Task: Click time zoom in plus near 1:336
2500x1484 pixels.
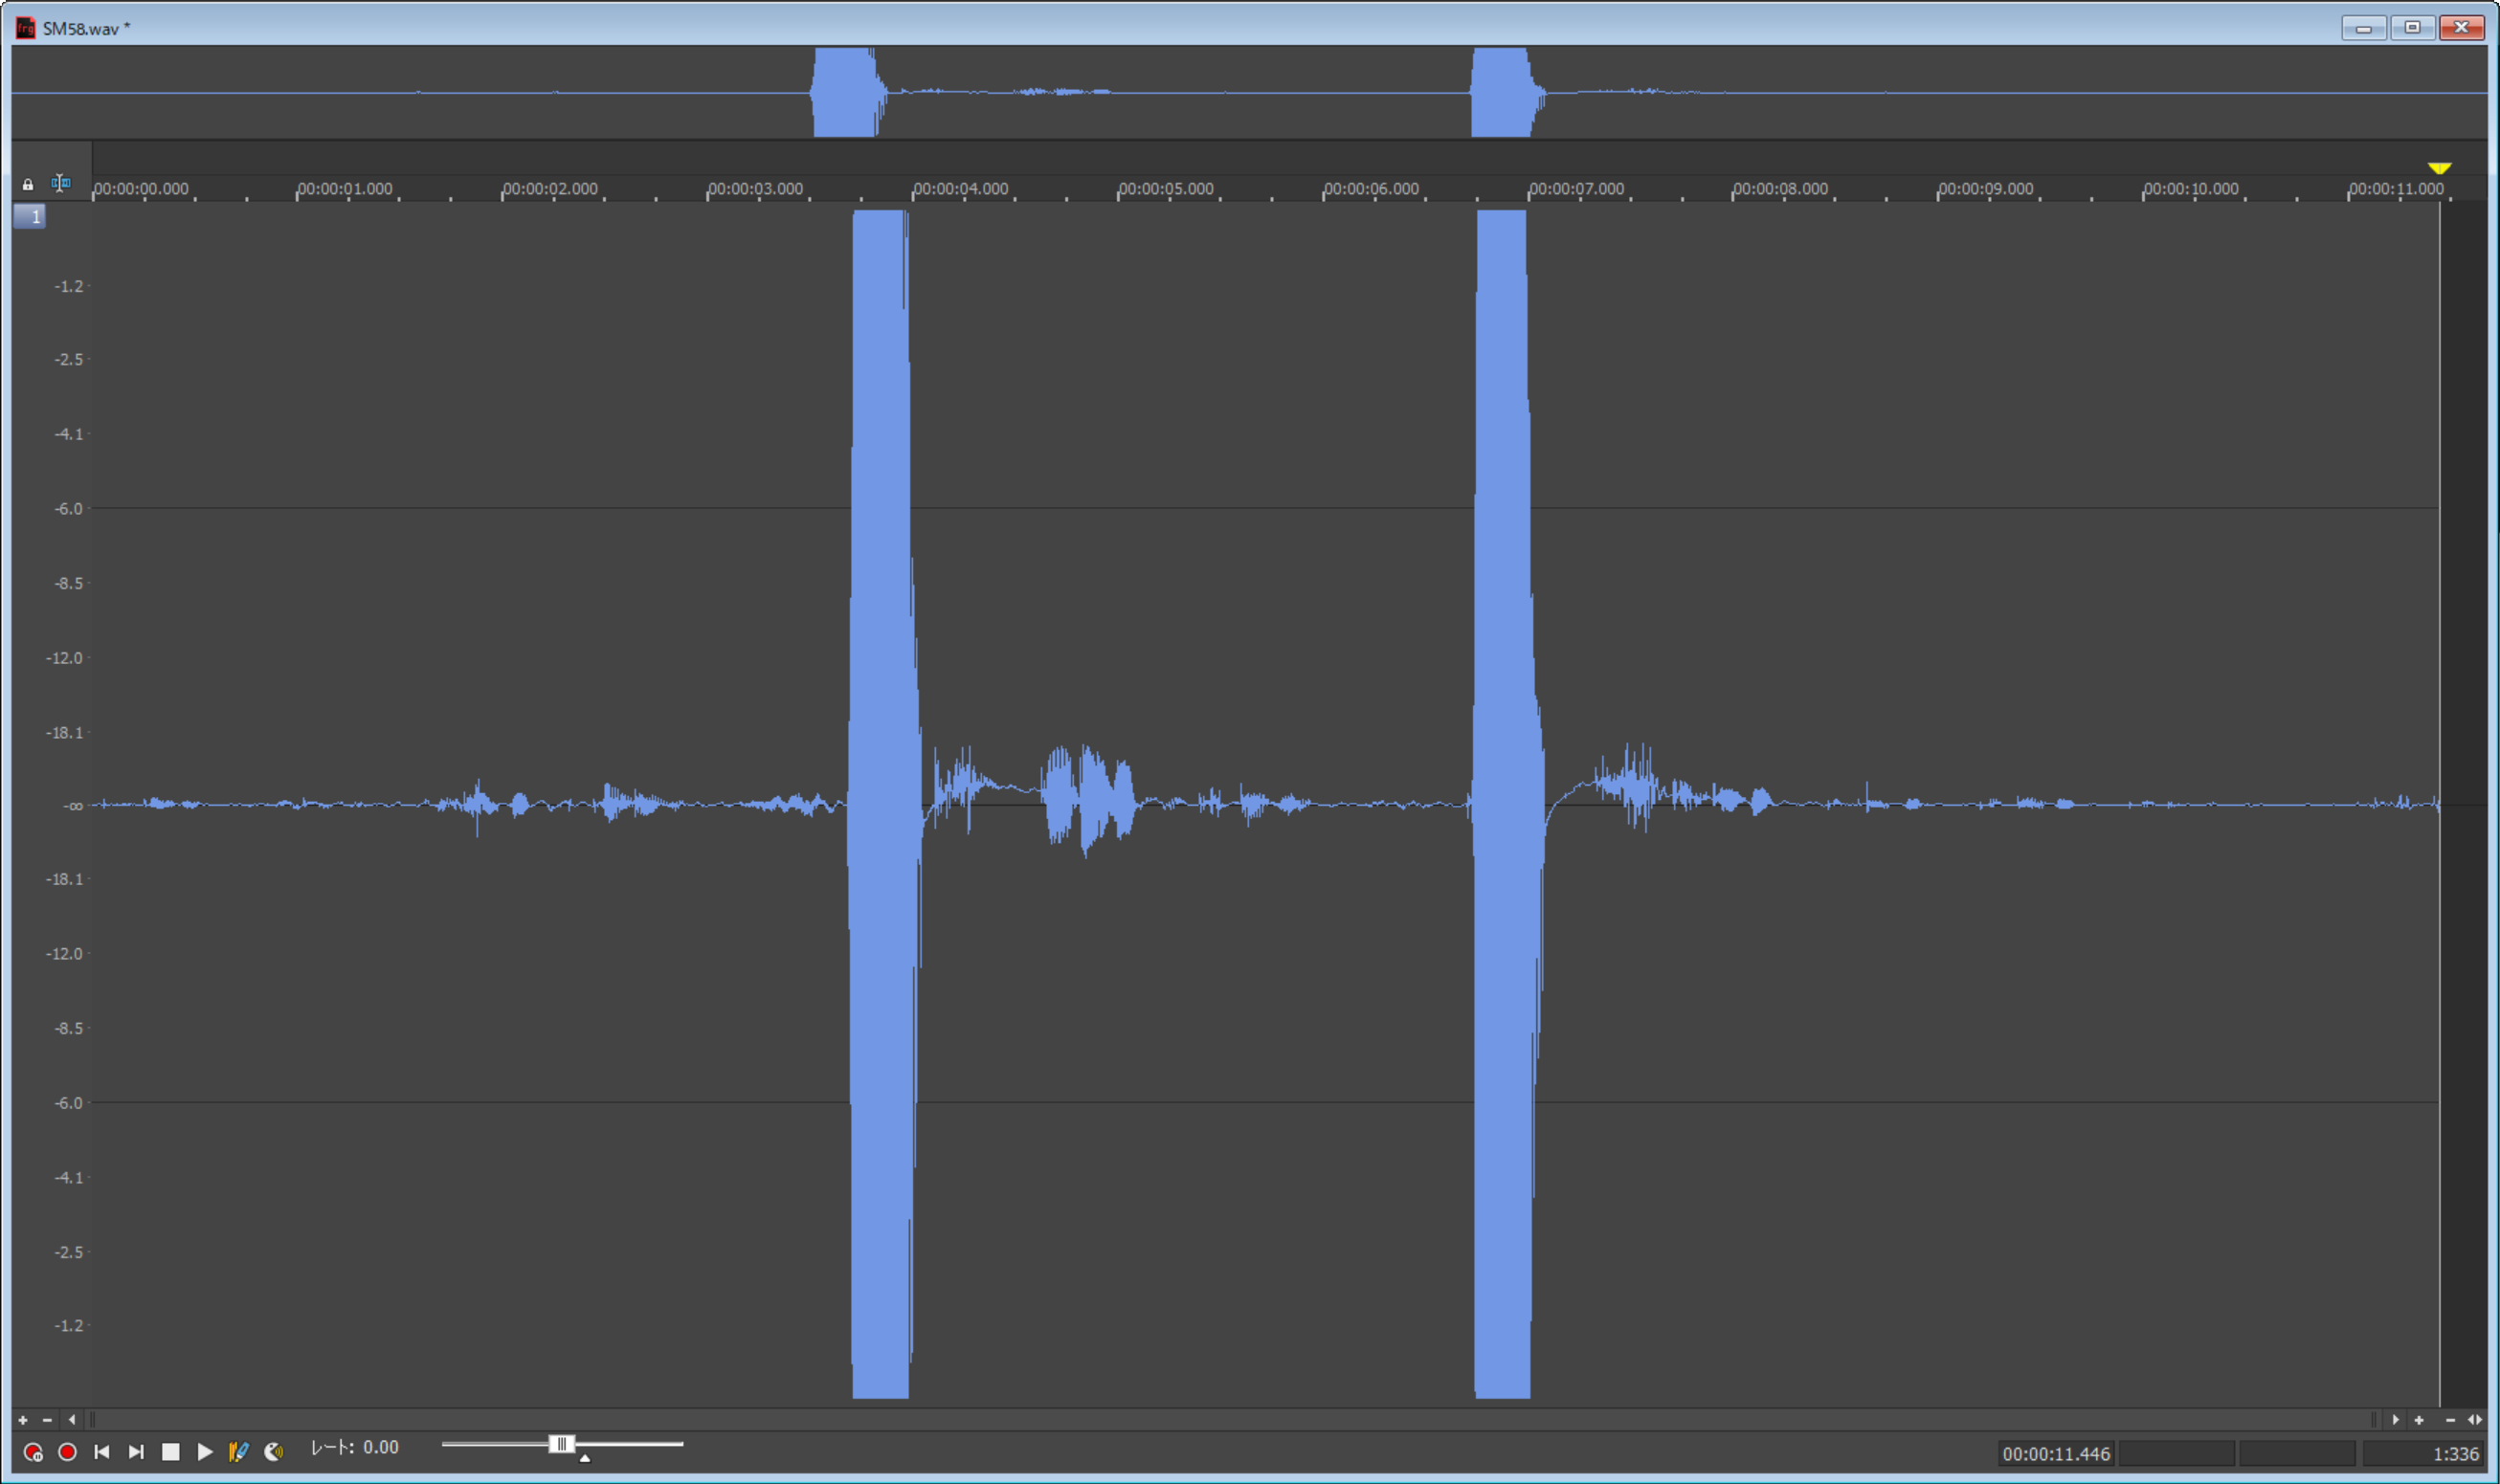Action: coord(2419,1420)
